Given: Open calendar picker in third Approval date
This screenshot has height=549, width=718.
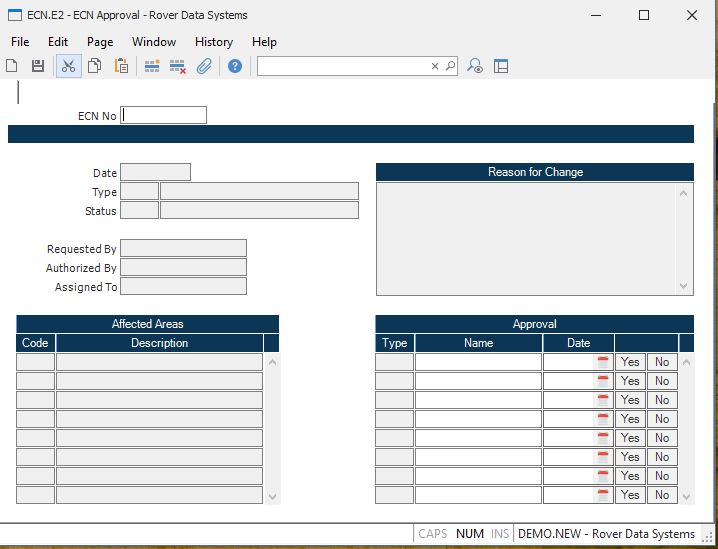Looking at the screenshot, I should point(603,400).
